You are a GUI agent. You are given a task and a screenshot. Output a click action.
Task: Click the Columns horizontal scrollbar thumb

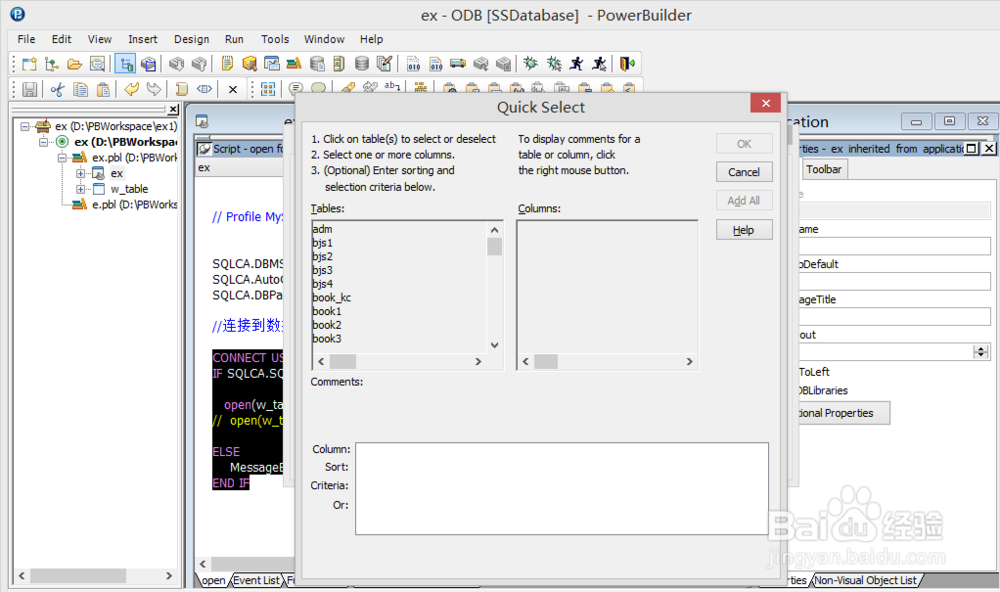click(546, 362)
